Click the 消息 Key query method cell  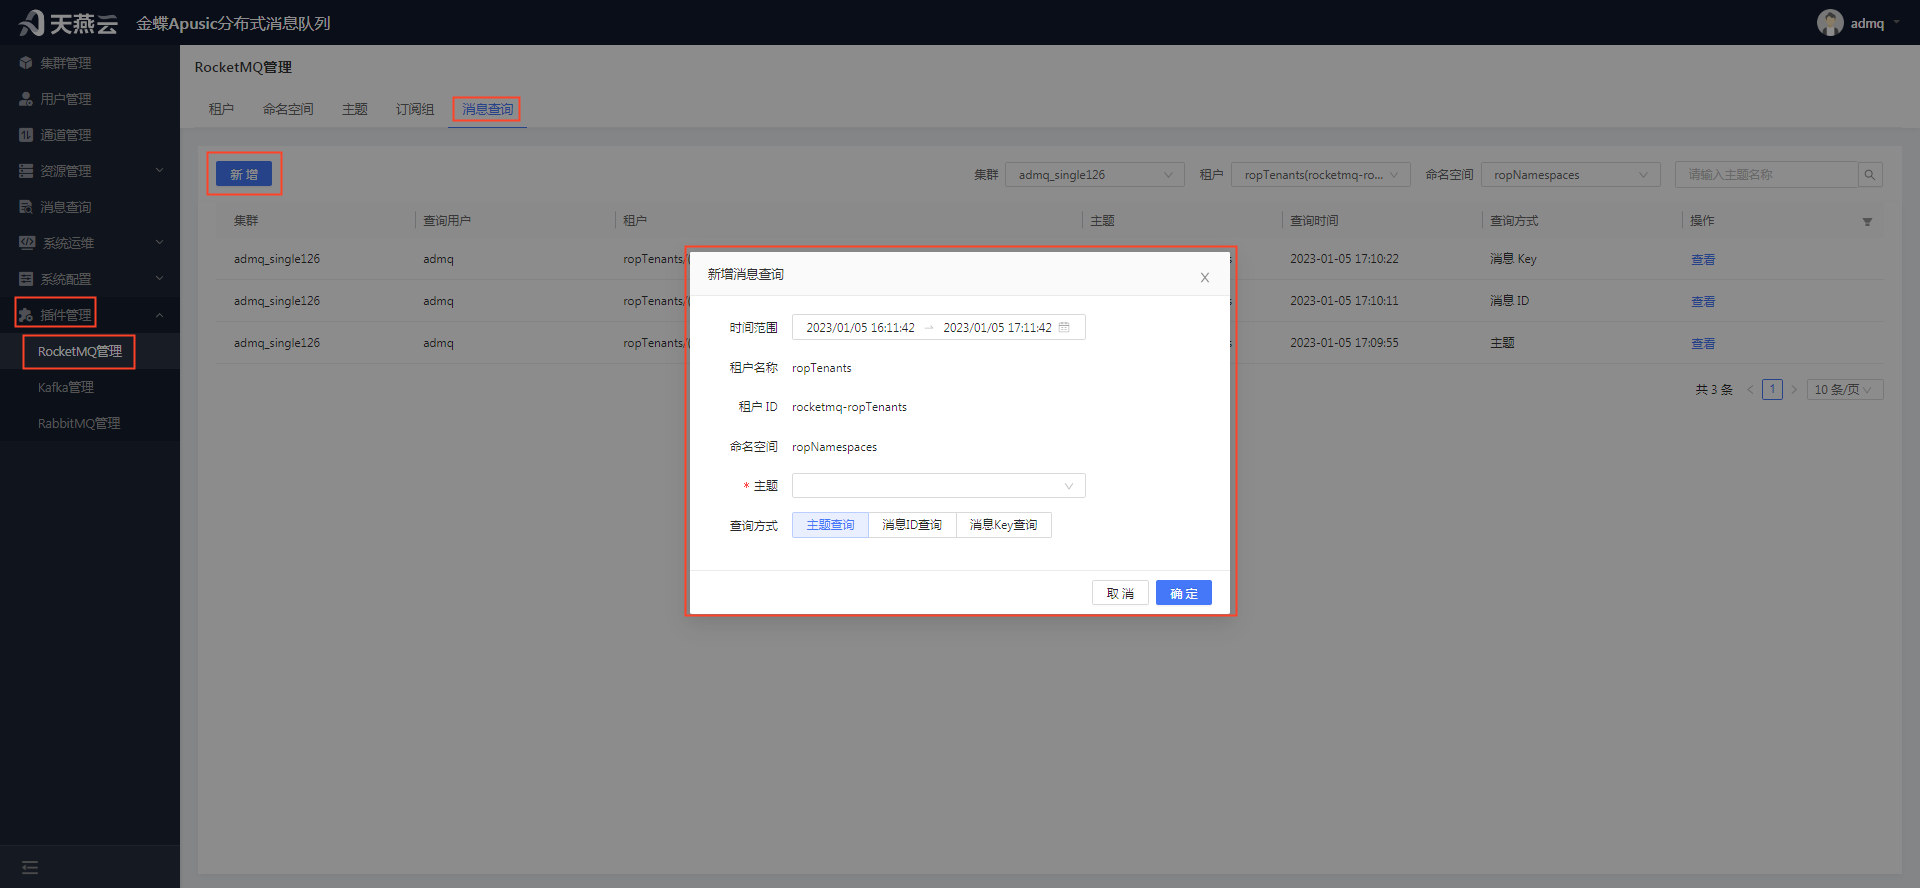1513,259
